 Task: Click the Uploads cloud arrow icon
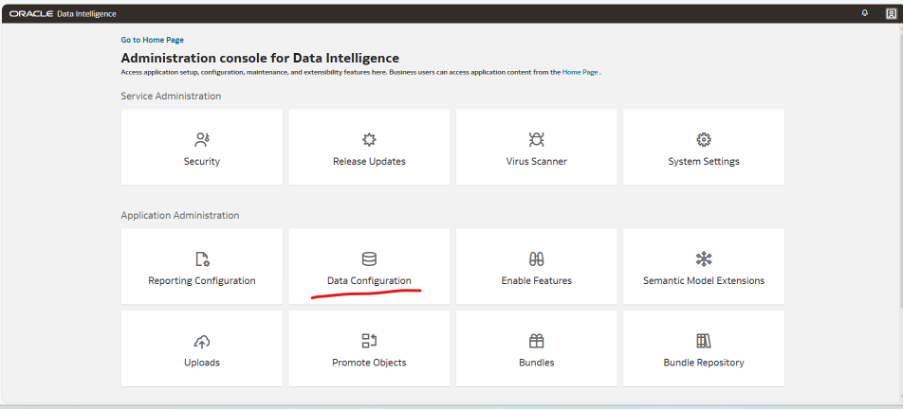click(202, 341)
